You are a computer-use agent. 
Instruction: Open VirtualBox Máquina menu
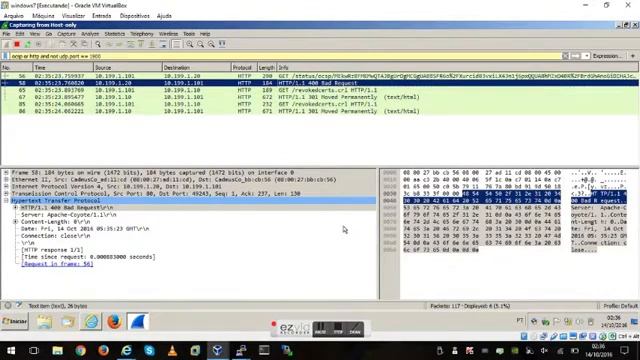[43, 16]
